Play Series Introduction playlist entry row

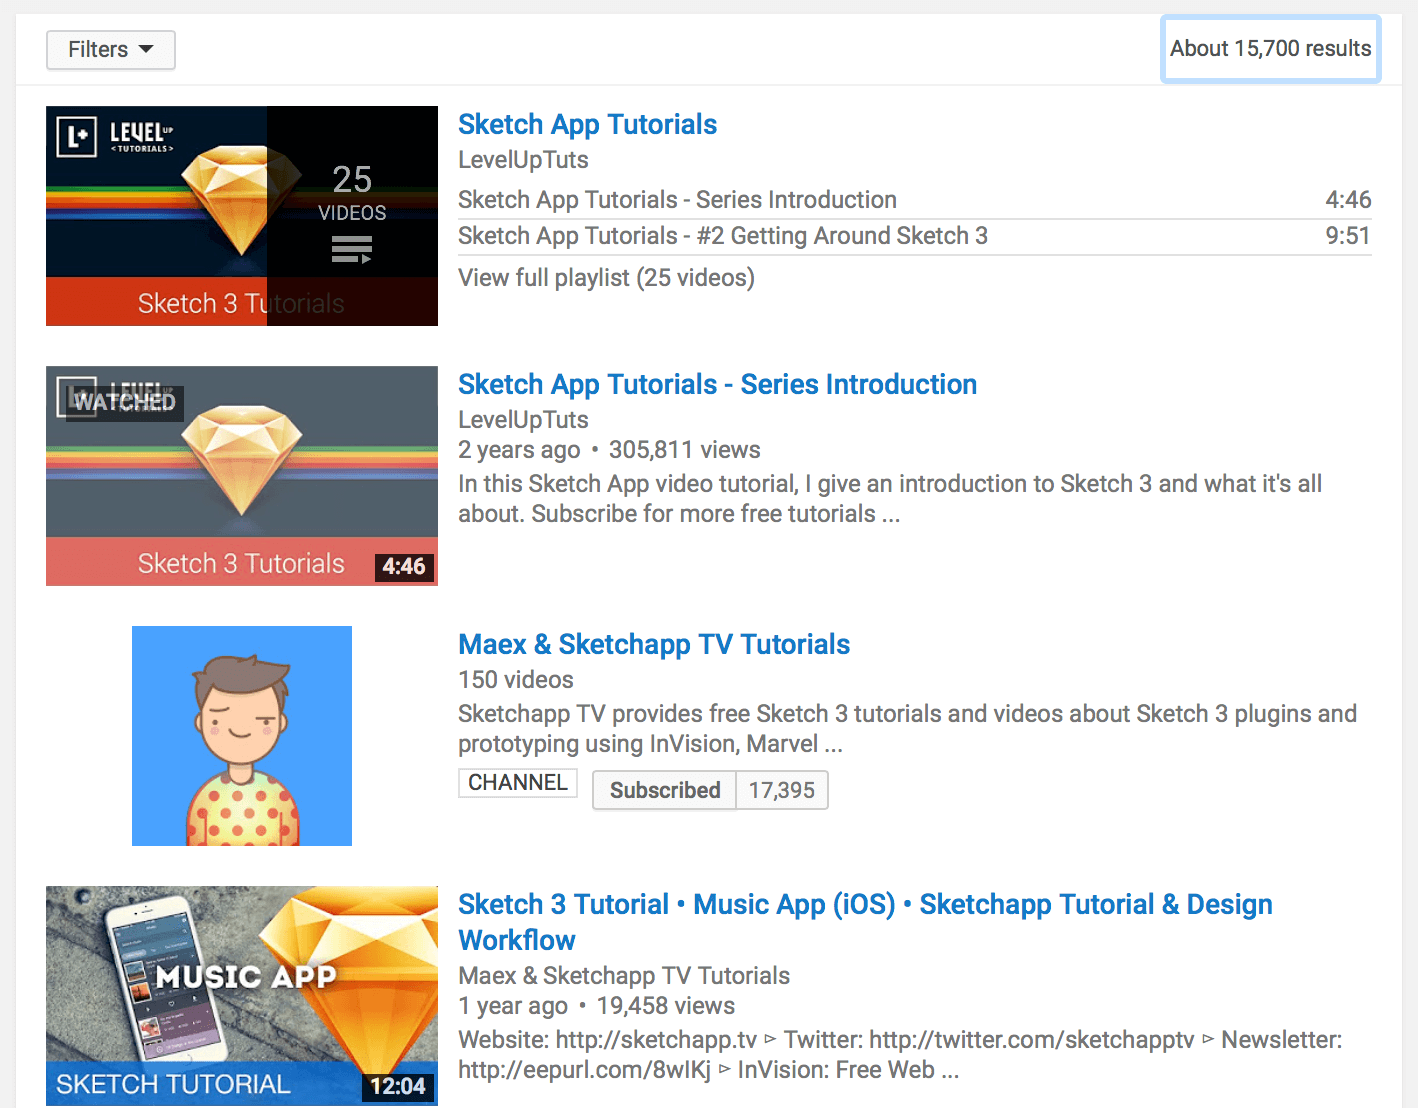[x=677, y=200]
